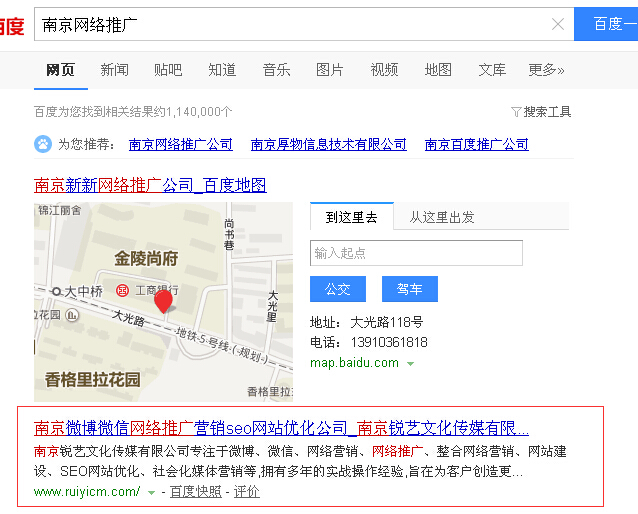
Task: Switch to the 图片 tab
Action: coord(330,70)
